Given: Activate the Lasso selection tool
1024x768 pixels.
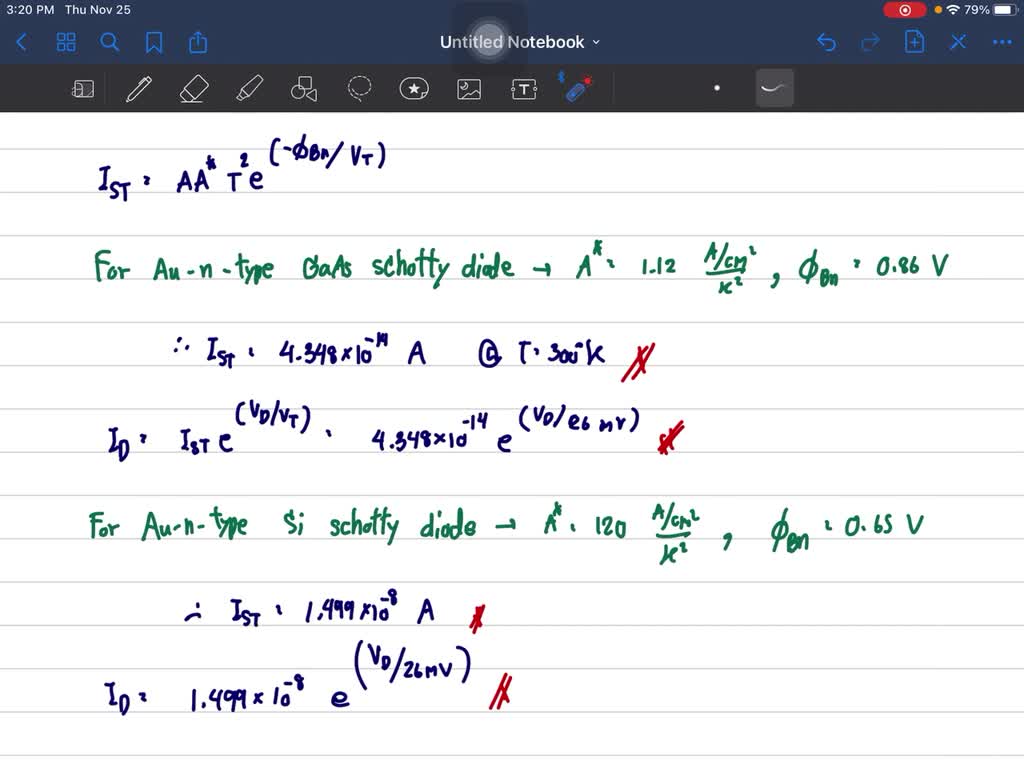Looking at the screenshot, I should tap(358, 88).
